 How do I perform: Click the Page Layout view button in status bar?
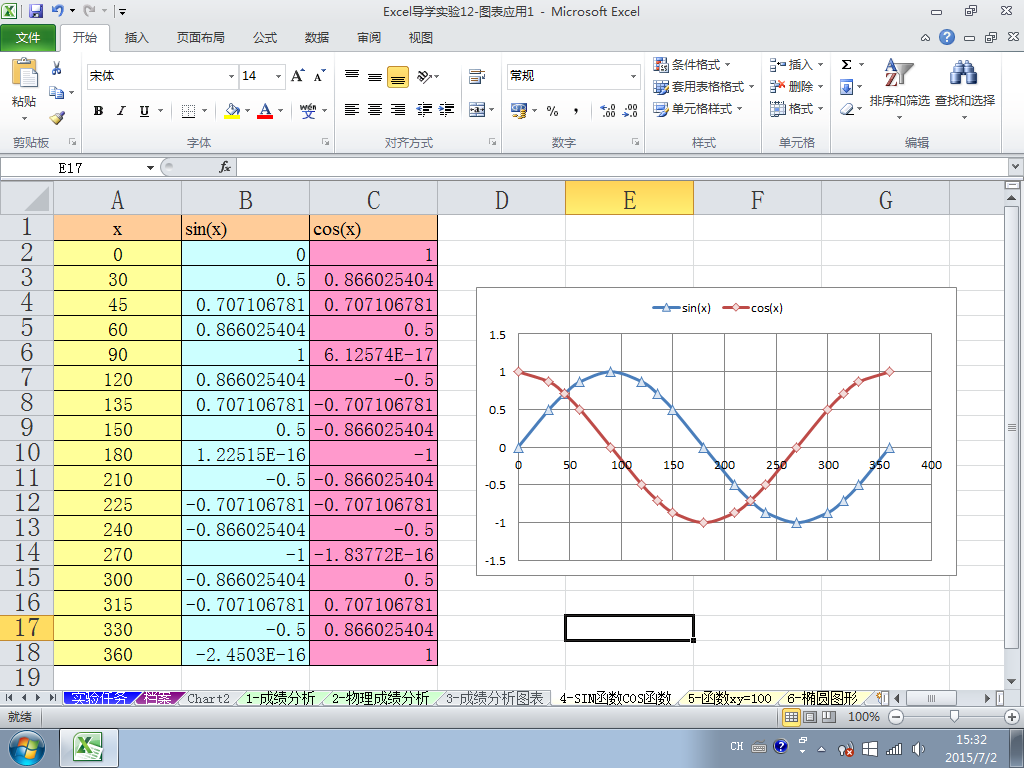[810, 717]
